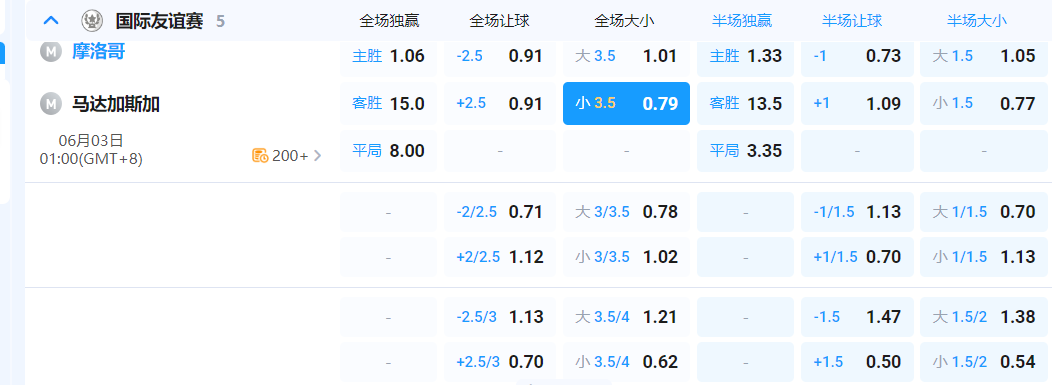Select the 全场独赢 column header
Viewport: 1052px width, 385px height.
(389, 21)
